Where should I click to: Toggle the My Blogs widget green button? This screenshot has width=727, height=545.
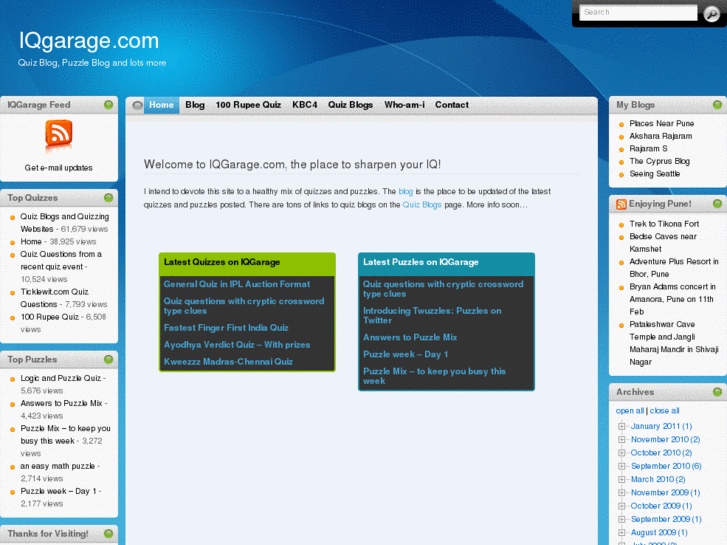click(717, 105)
